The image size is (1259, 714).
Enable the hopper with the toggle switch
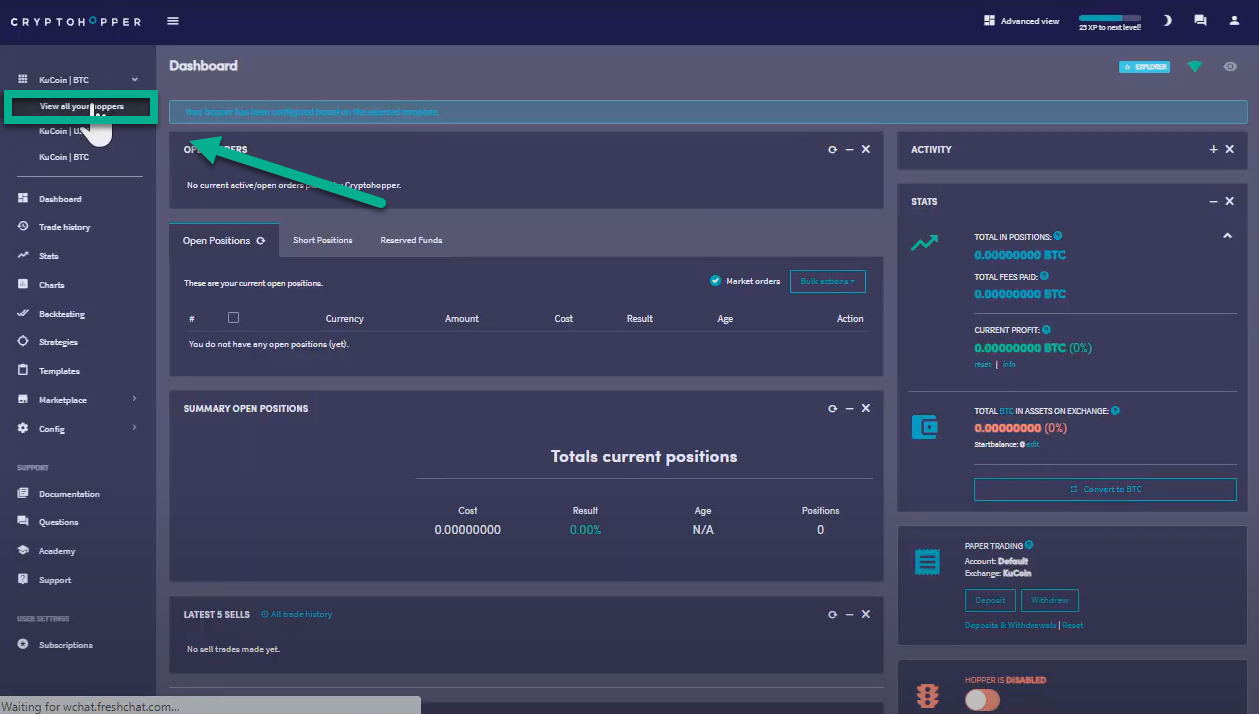pyautogui.click(x=982, y=700)
